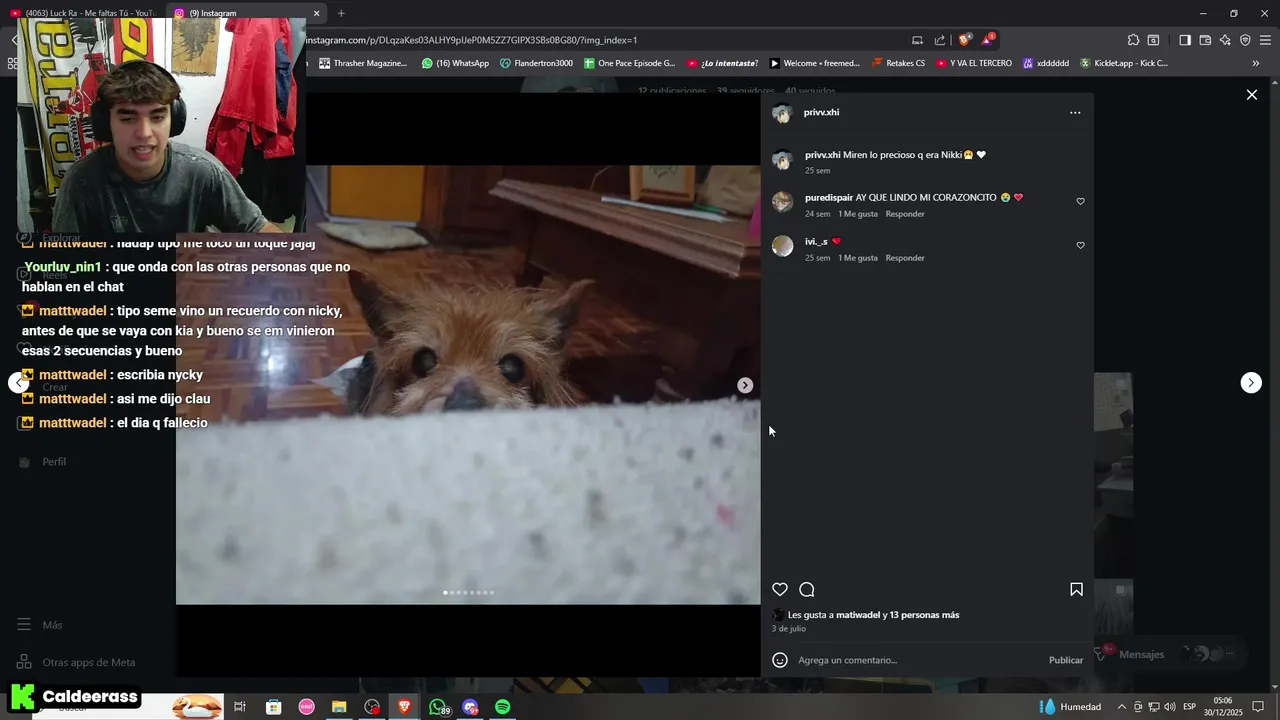
Task: Open the Thrasher Magazine bookmark
Action: [x=363, y=63]
